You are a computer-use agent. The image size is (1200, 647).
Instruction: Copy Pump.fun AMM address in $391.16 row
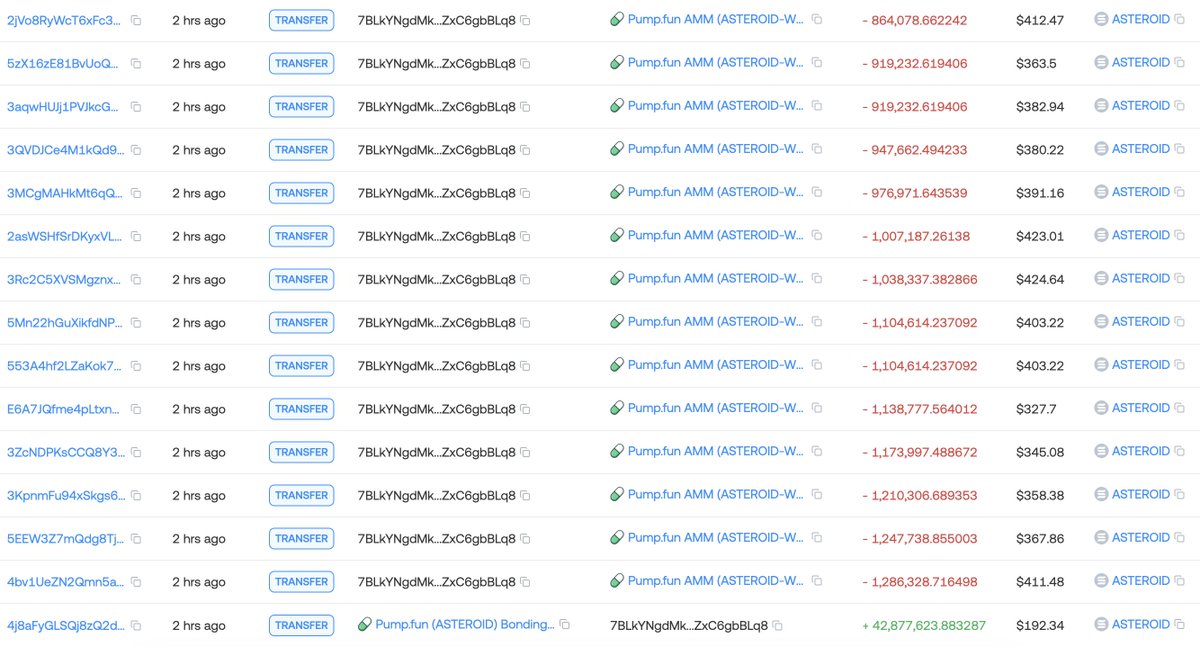(817, 192)
